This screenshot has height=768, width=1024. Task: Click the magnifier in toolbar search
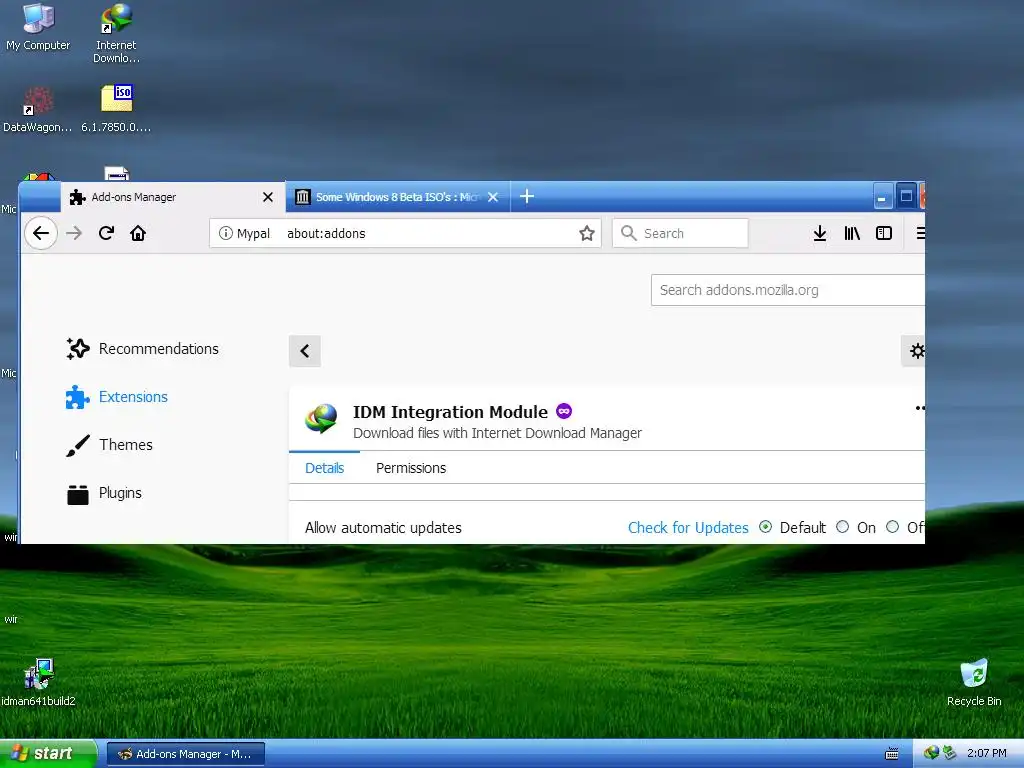pos(628,233)
